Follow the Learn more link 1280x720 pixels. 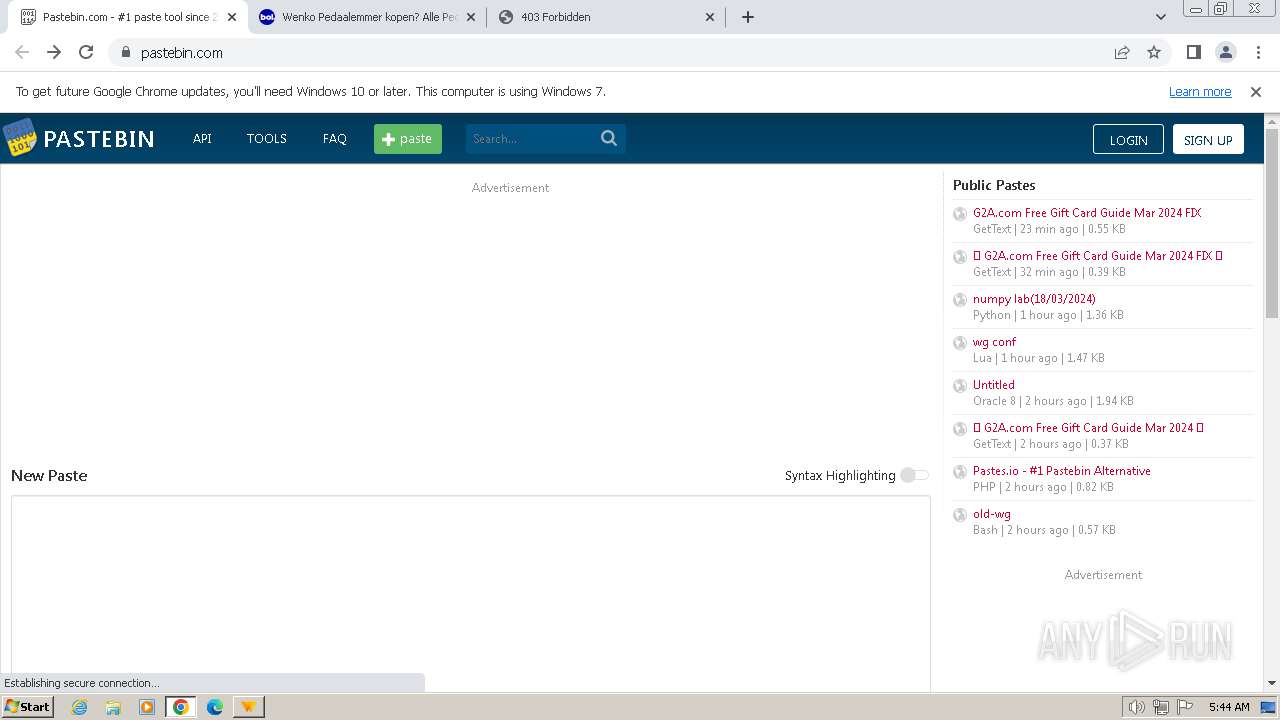tap(1200, 92)
